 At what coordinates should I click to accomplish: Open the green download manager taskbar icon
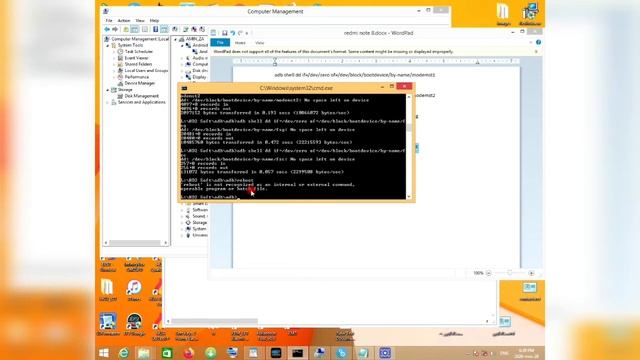[x=211, y=353]
